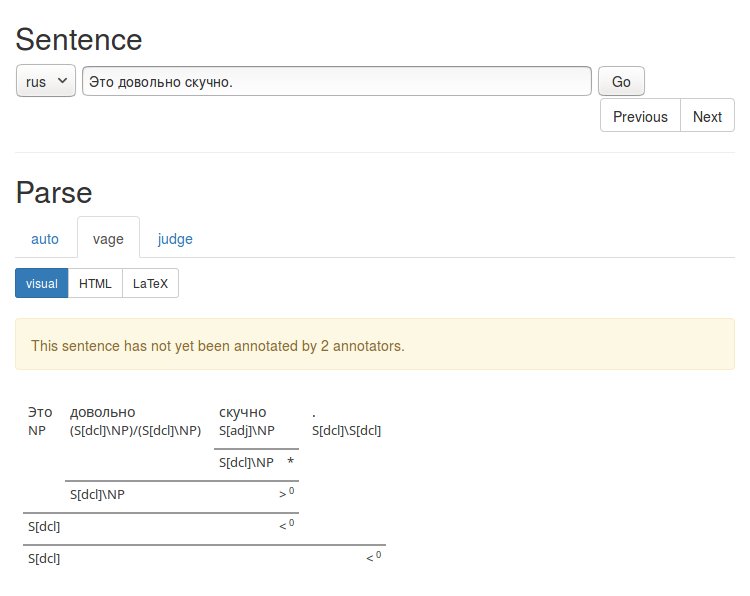Open the rus language dropdown
The width and height of the screenshot is (750, 596).
tap(46, 82)
